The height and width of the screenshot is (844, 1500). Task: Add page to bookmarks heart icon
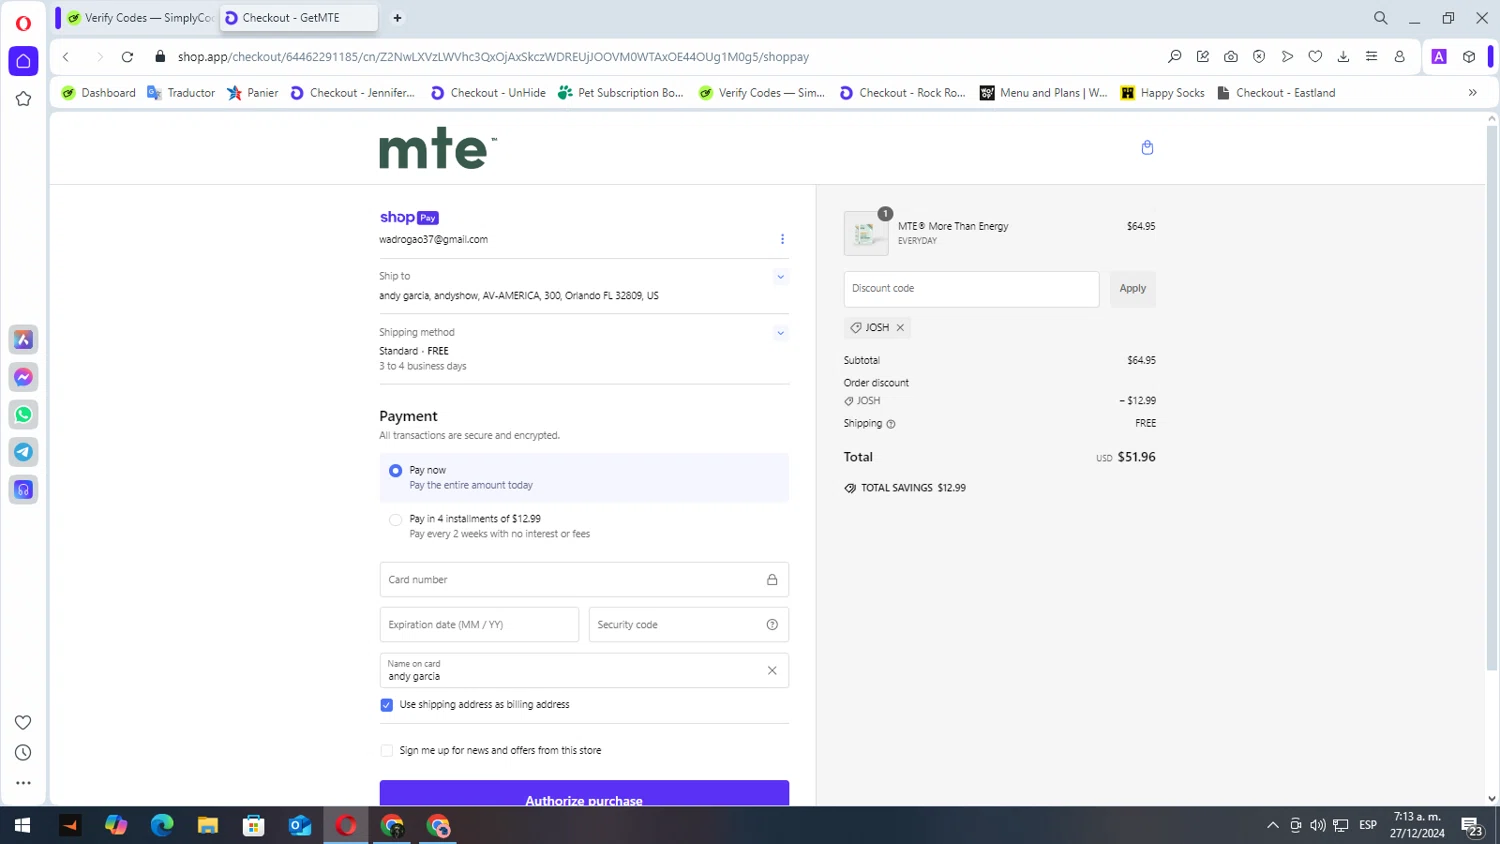click(x=1315, y=57)
